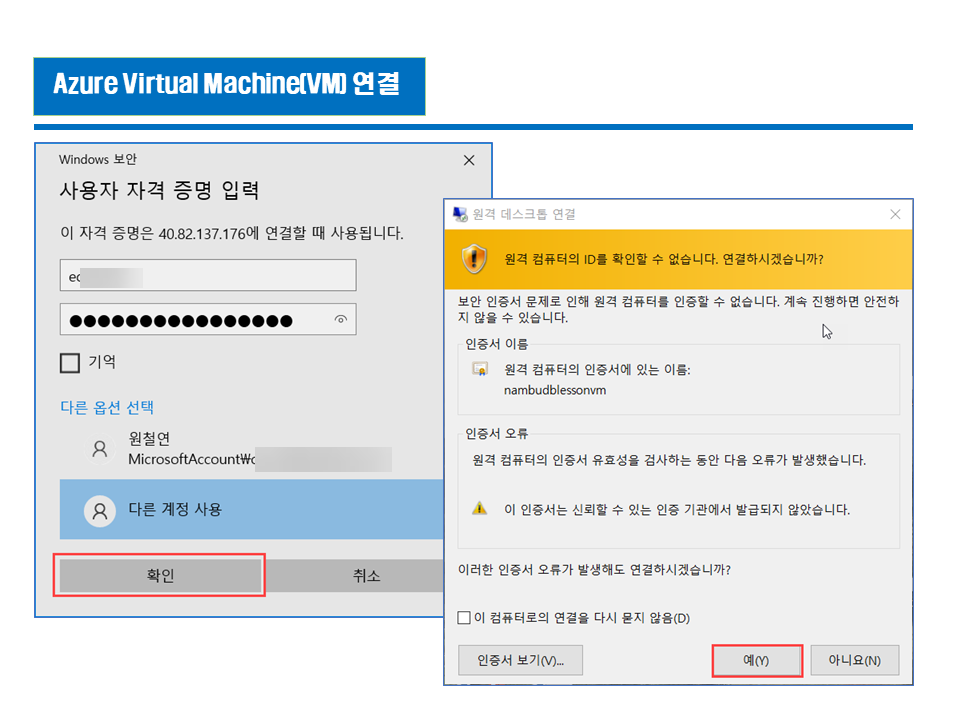960x720 pixels.
Task: Click the 이 인증서는 신뢰할 수 있는 인증 기관 message
Action: [677, 509]
